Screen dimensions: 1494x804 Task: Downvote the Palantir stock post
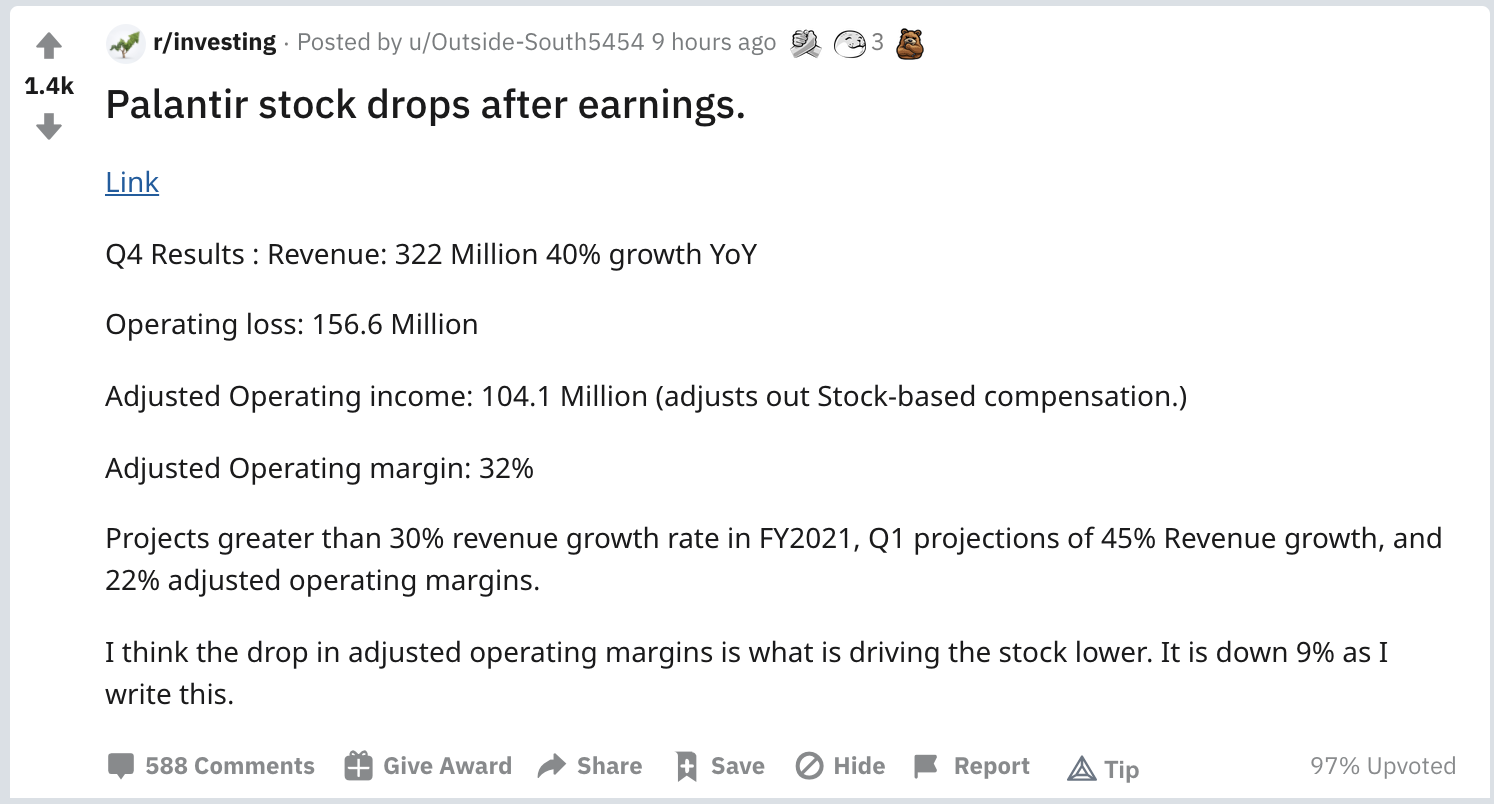click(49, 126)
